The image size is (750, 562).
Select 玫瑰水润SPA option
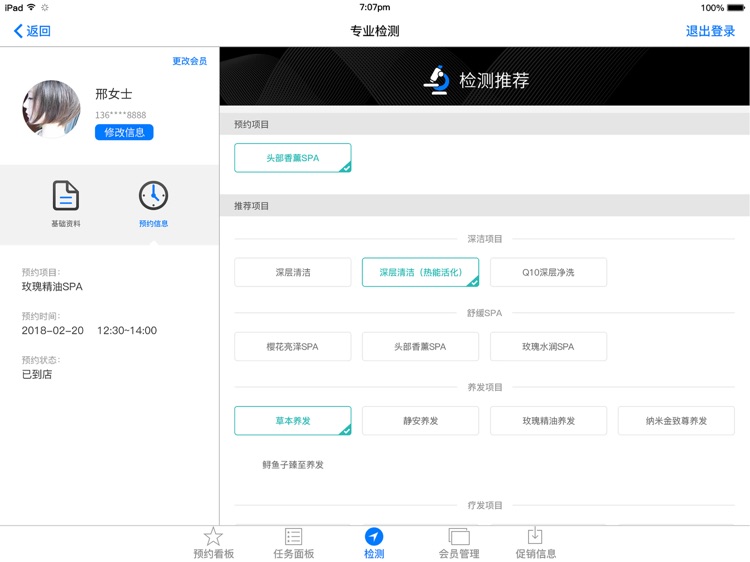tap(548, 346)
